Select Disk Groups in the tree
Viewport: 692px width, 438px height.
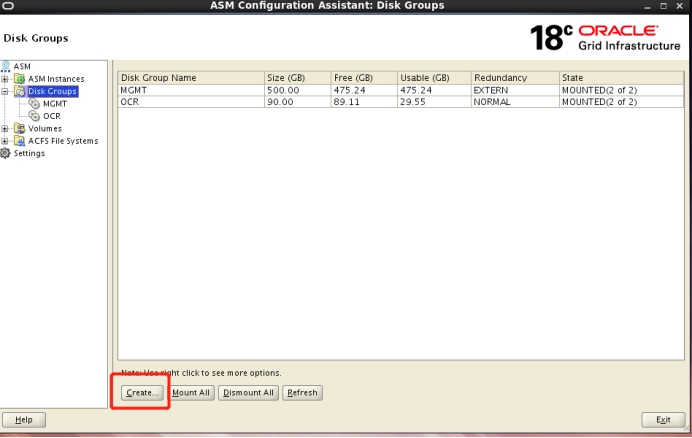pos(53,91)
